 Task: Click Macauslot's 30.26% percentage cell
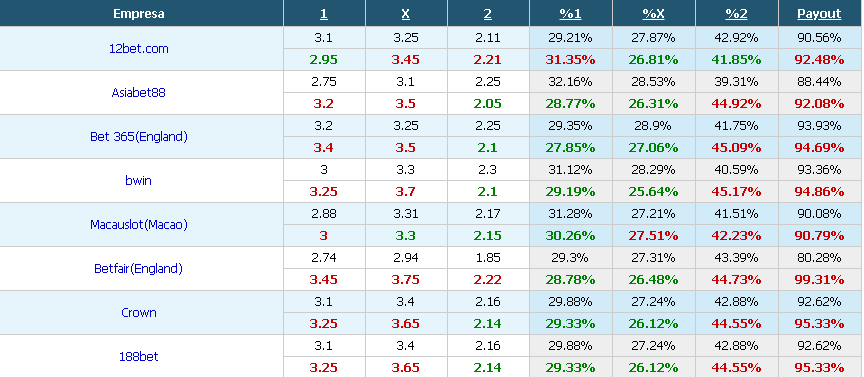coord(570,235)
